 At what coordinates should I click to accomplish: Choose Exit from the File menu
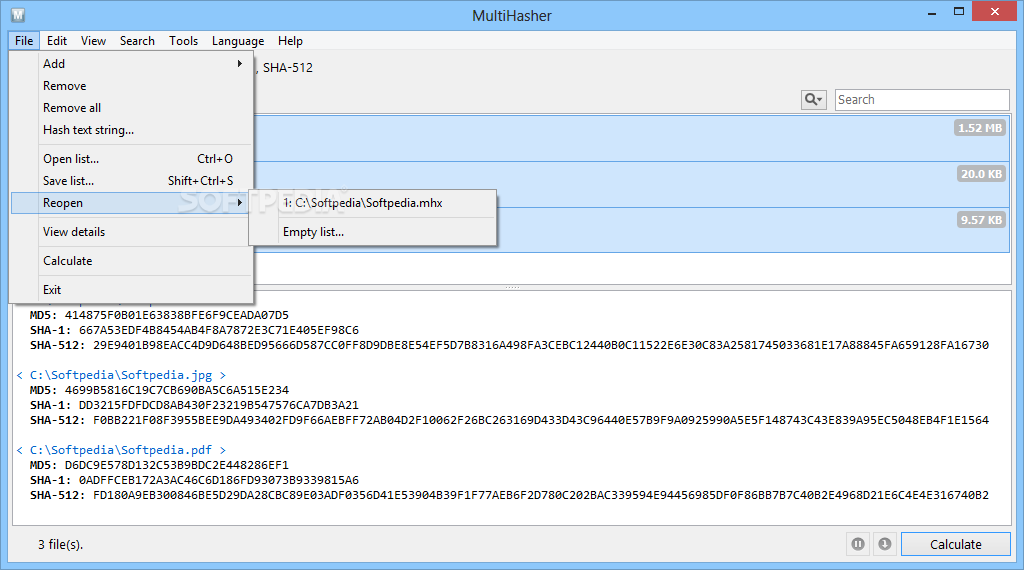point(131,289)
